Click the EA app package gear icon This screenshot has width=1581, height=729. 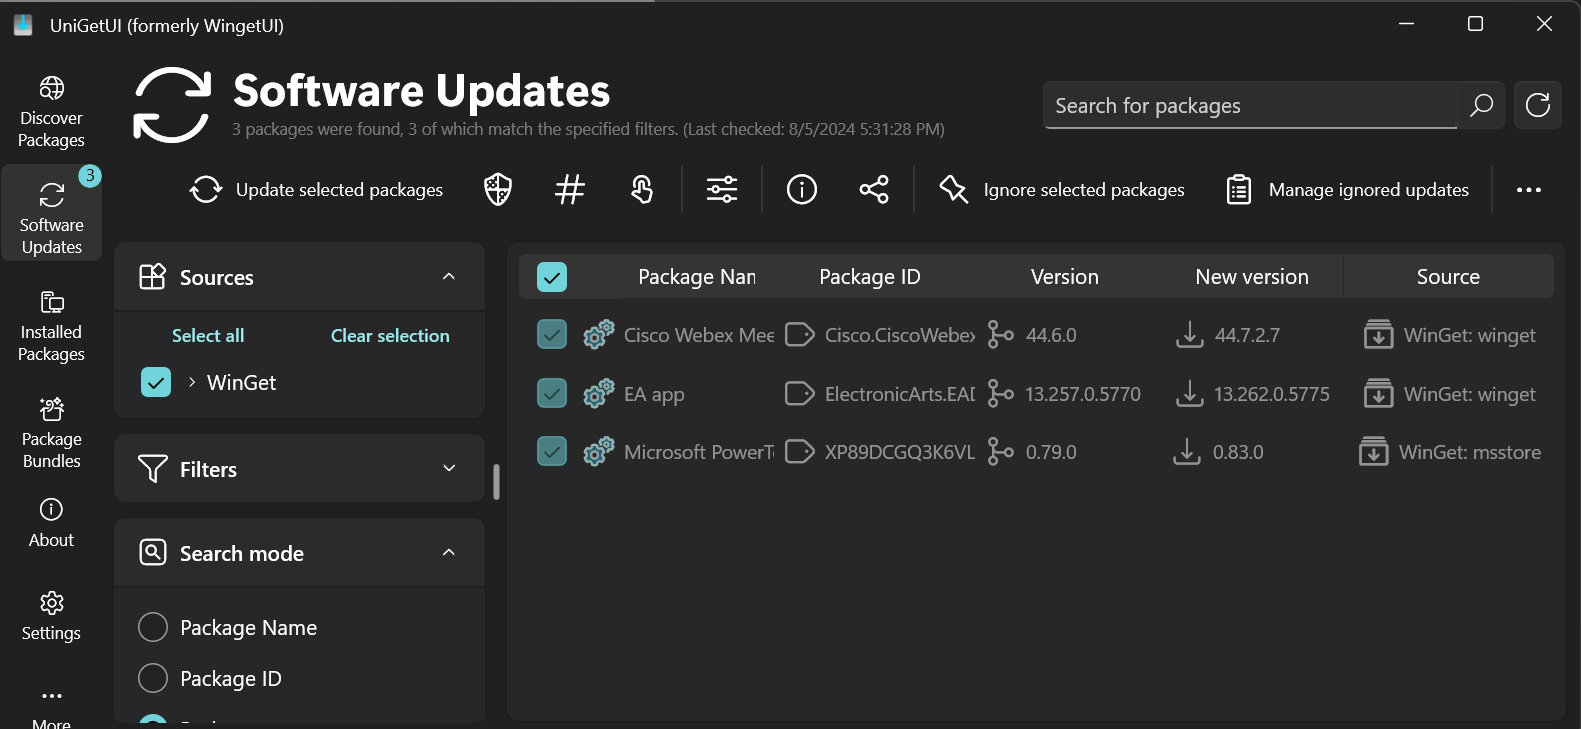coord(598,393)
